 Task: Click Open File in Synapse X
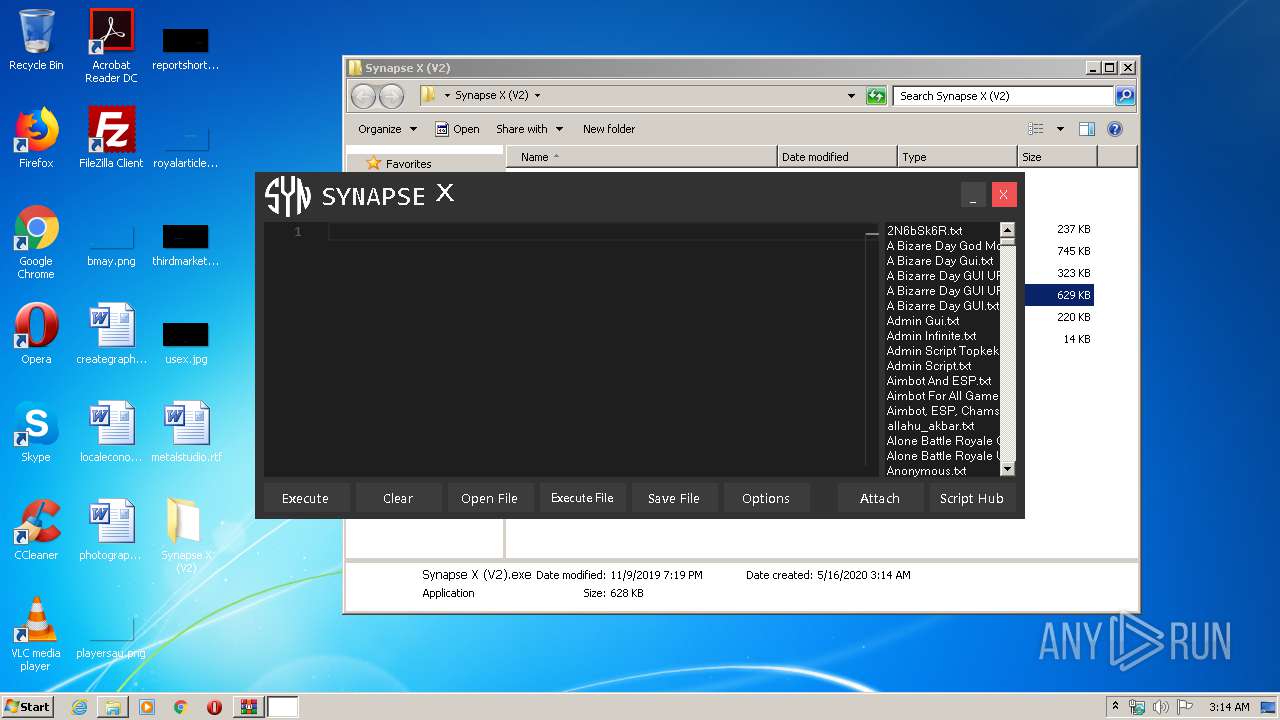click(489, 498)
